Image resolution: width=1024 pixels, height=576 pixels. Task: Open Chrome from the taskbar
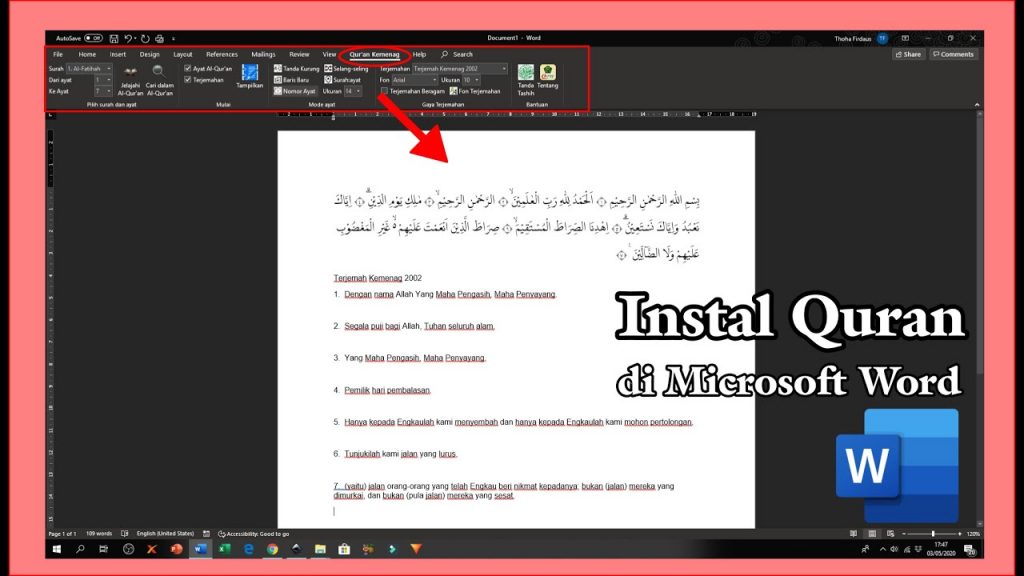272,549
